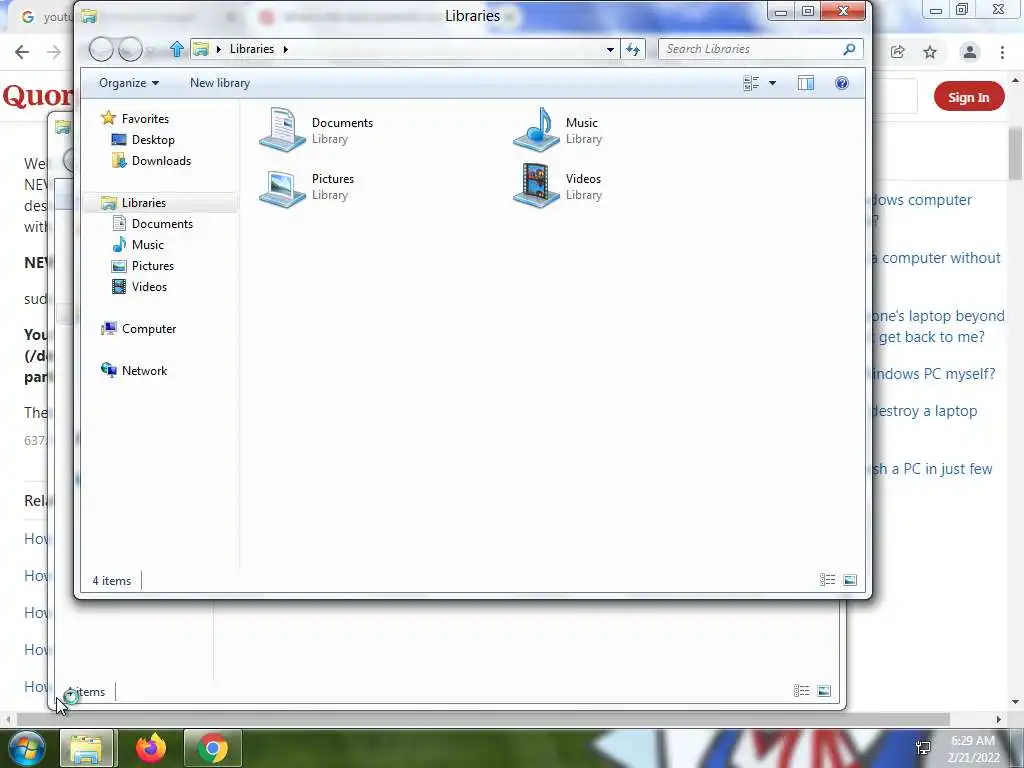The image size is (1024, 768).
Task: Click the network tray icon
Action: 923,748
